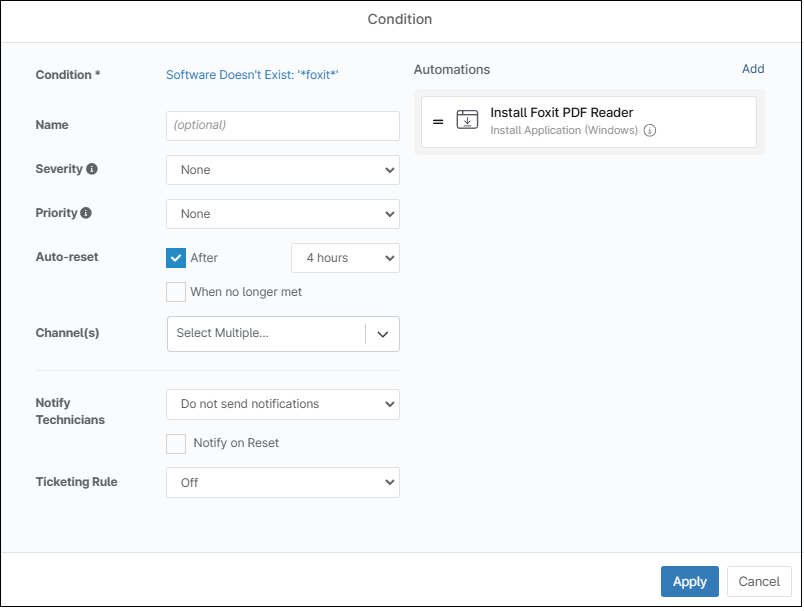Open the Ticketing Rule dropdown

(x=283, y=482)
